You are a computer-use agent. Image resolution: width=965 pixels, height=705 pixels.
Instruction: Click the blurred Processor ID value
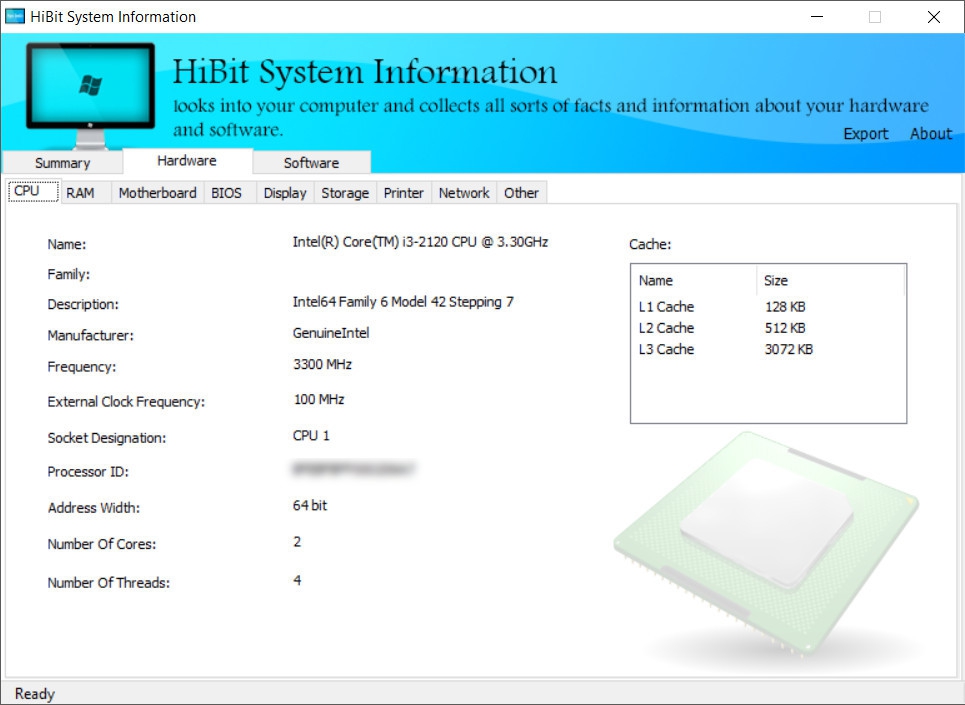tap(353, 469)
